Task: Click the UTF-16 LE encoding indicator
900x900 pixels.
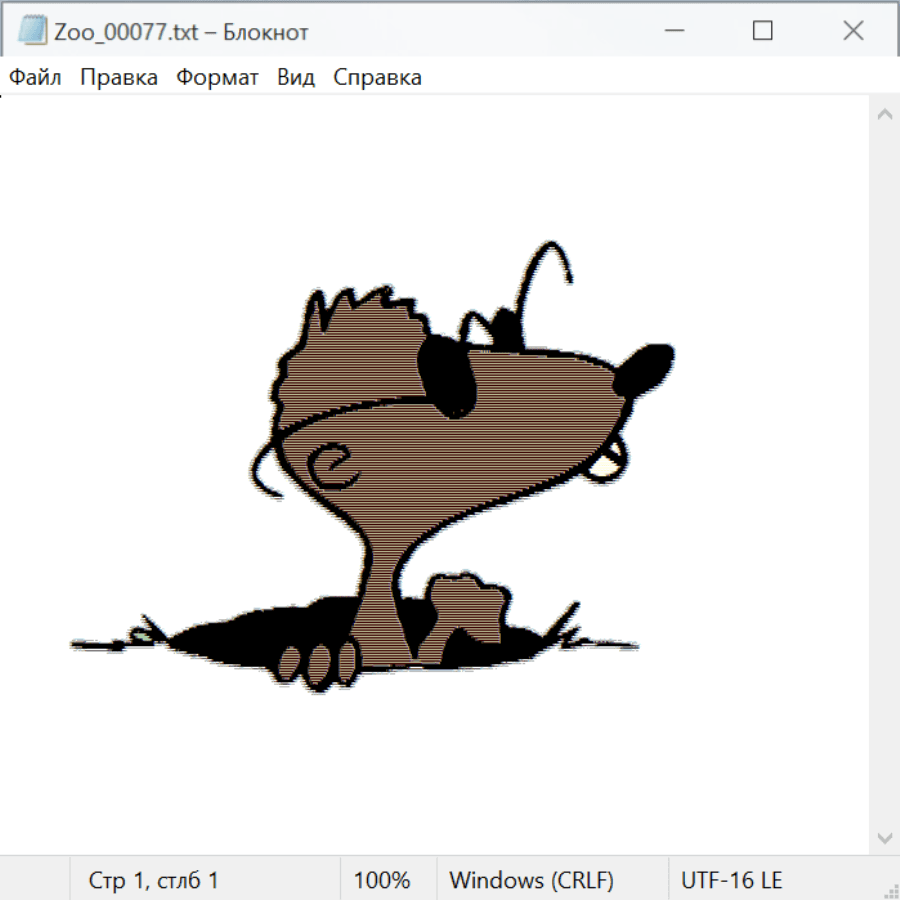Action: [731, 881]
